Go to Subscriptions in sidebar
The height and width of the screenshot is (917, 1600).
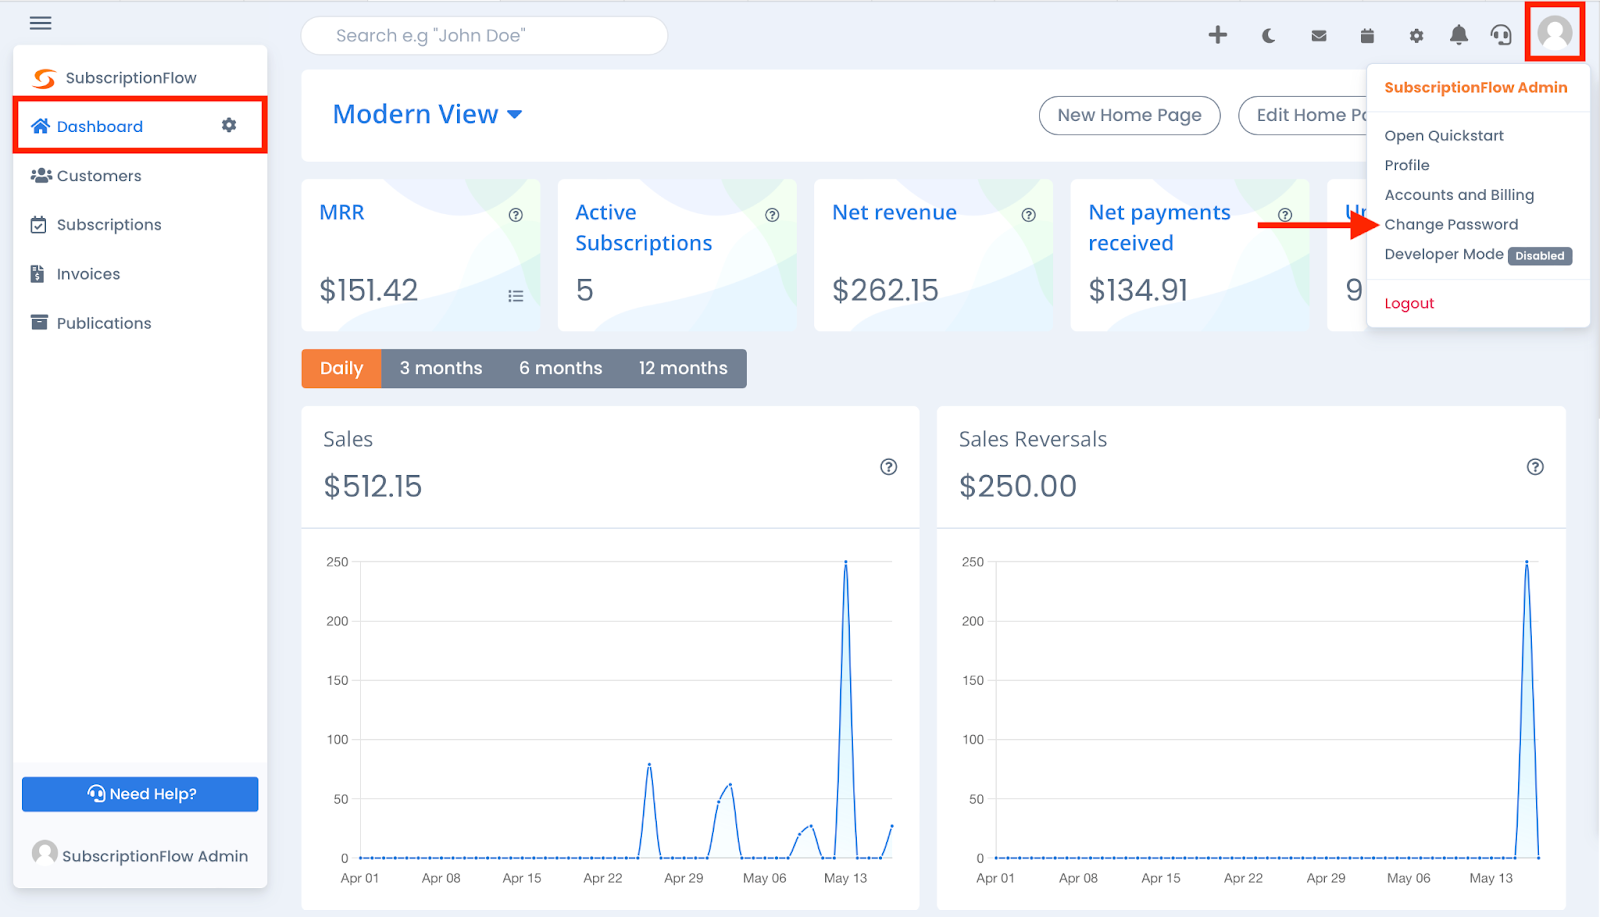[x=109, y=225]
